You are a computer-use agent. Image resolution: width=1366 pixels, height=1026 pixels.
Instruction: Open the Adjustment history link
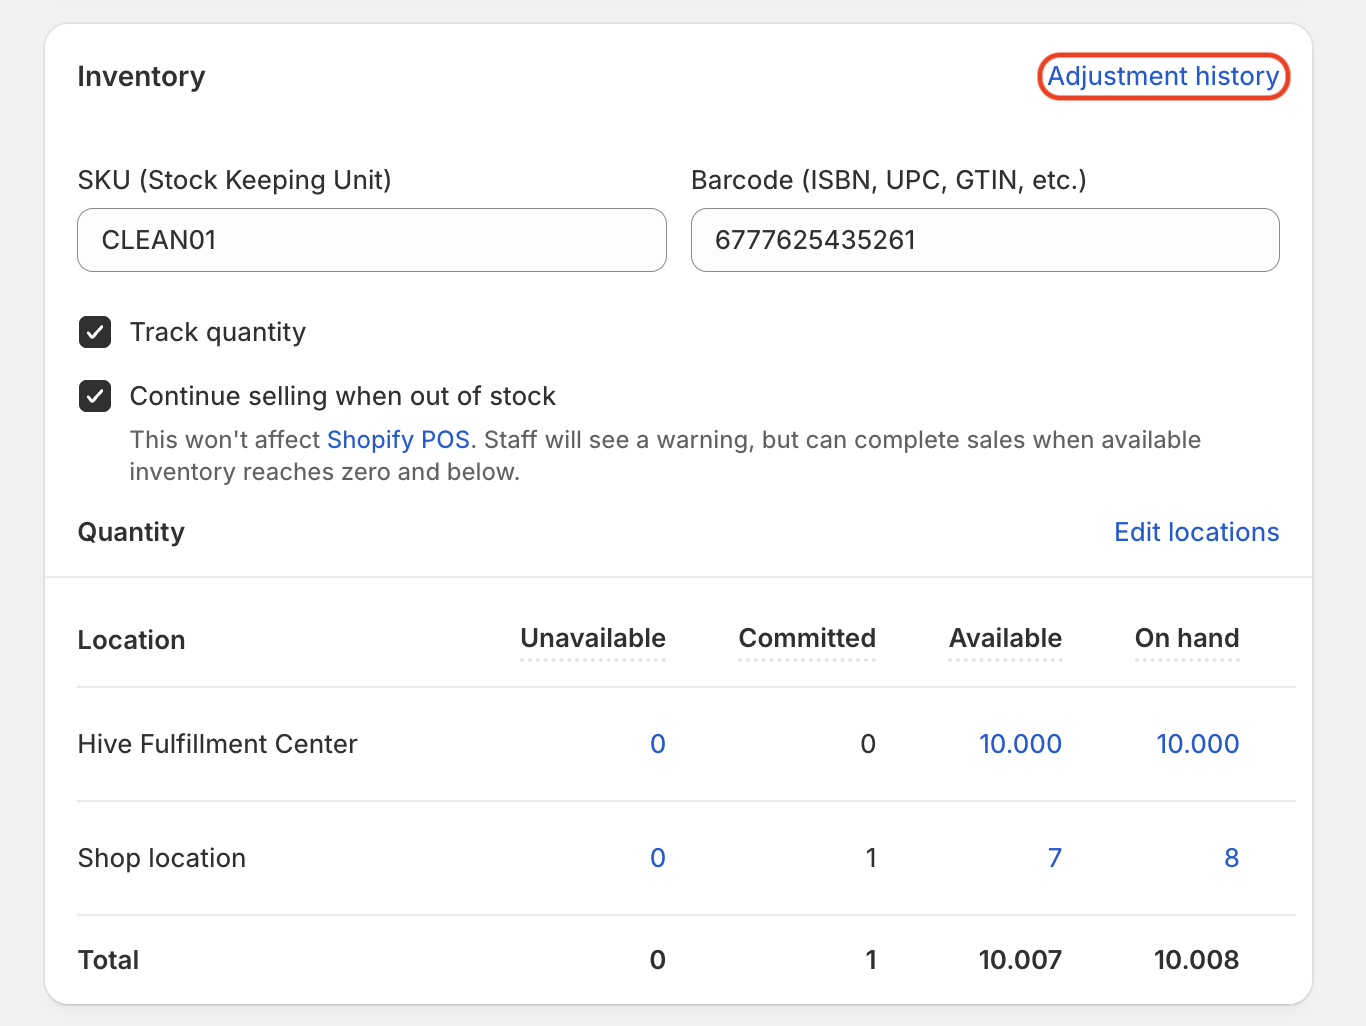pyautogui.click(x=1163, y=77)
